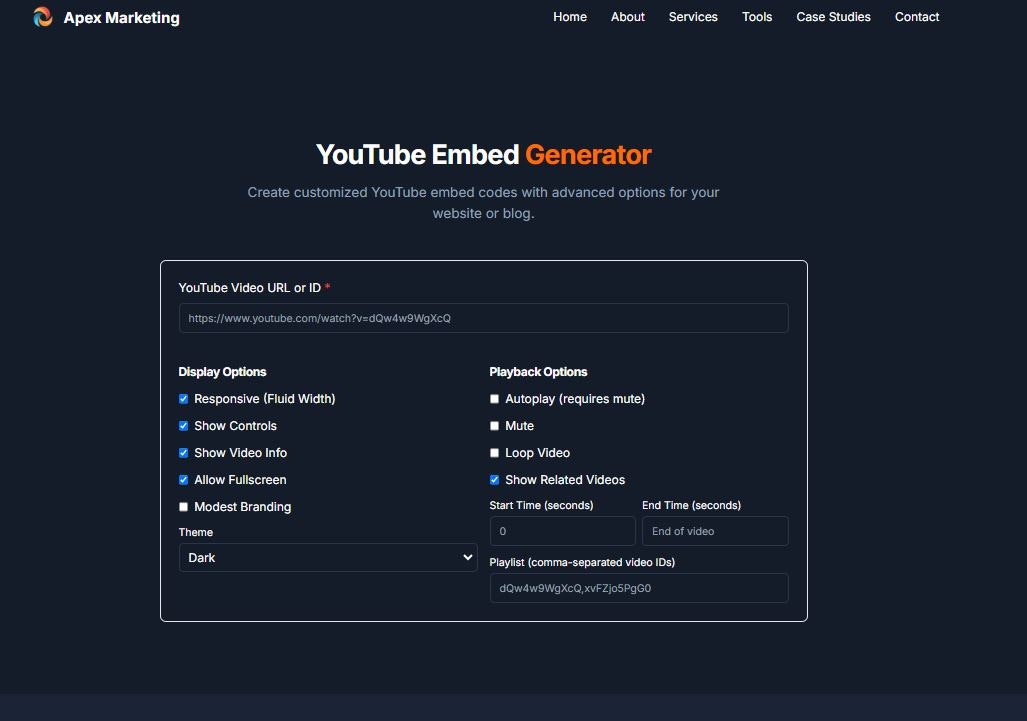Disable Show Related Videos
The width and height of the screenshot is (1027, 721).
[x=494, y=479]
